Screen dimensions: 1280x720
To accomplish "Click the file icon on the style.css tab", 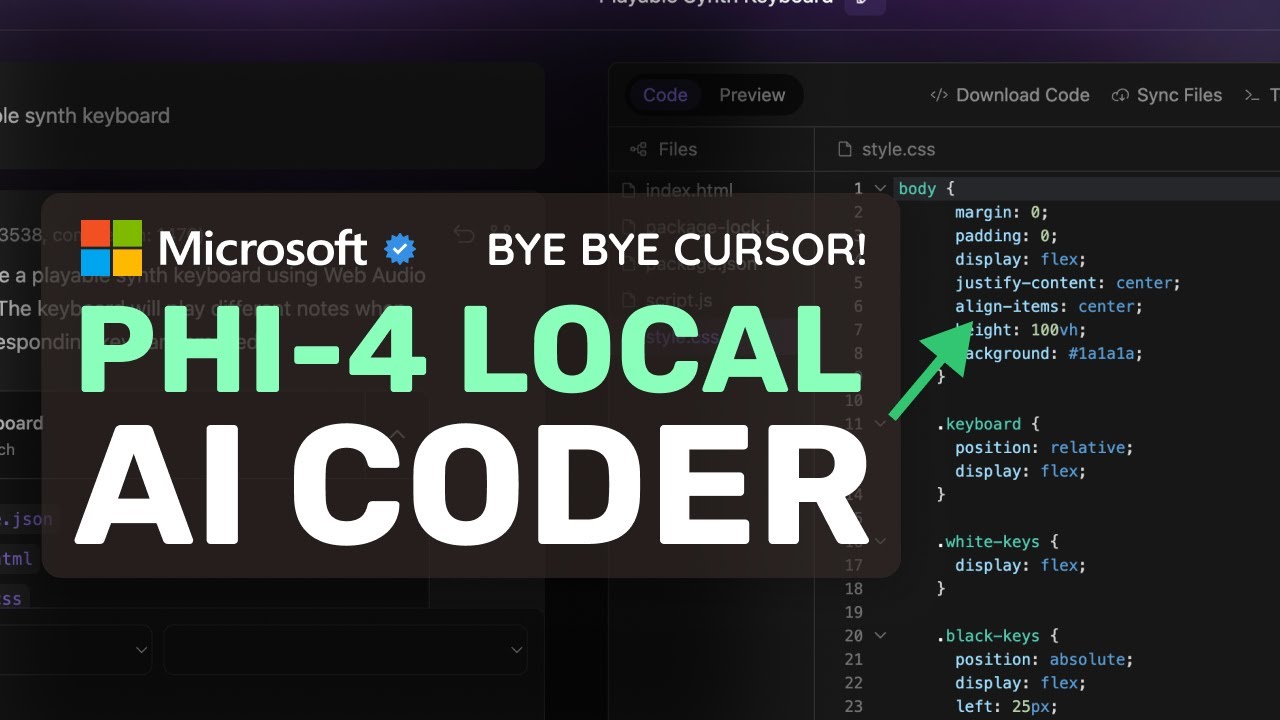I will [x=845, y=149].
